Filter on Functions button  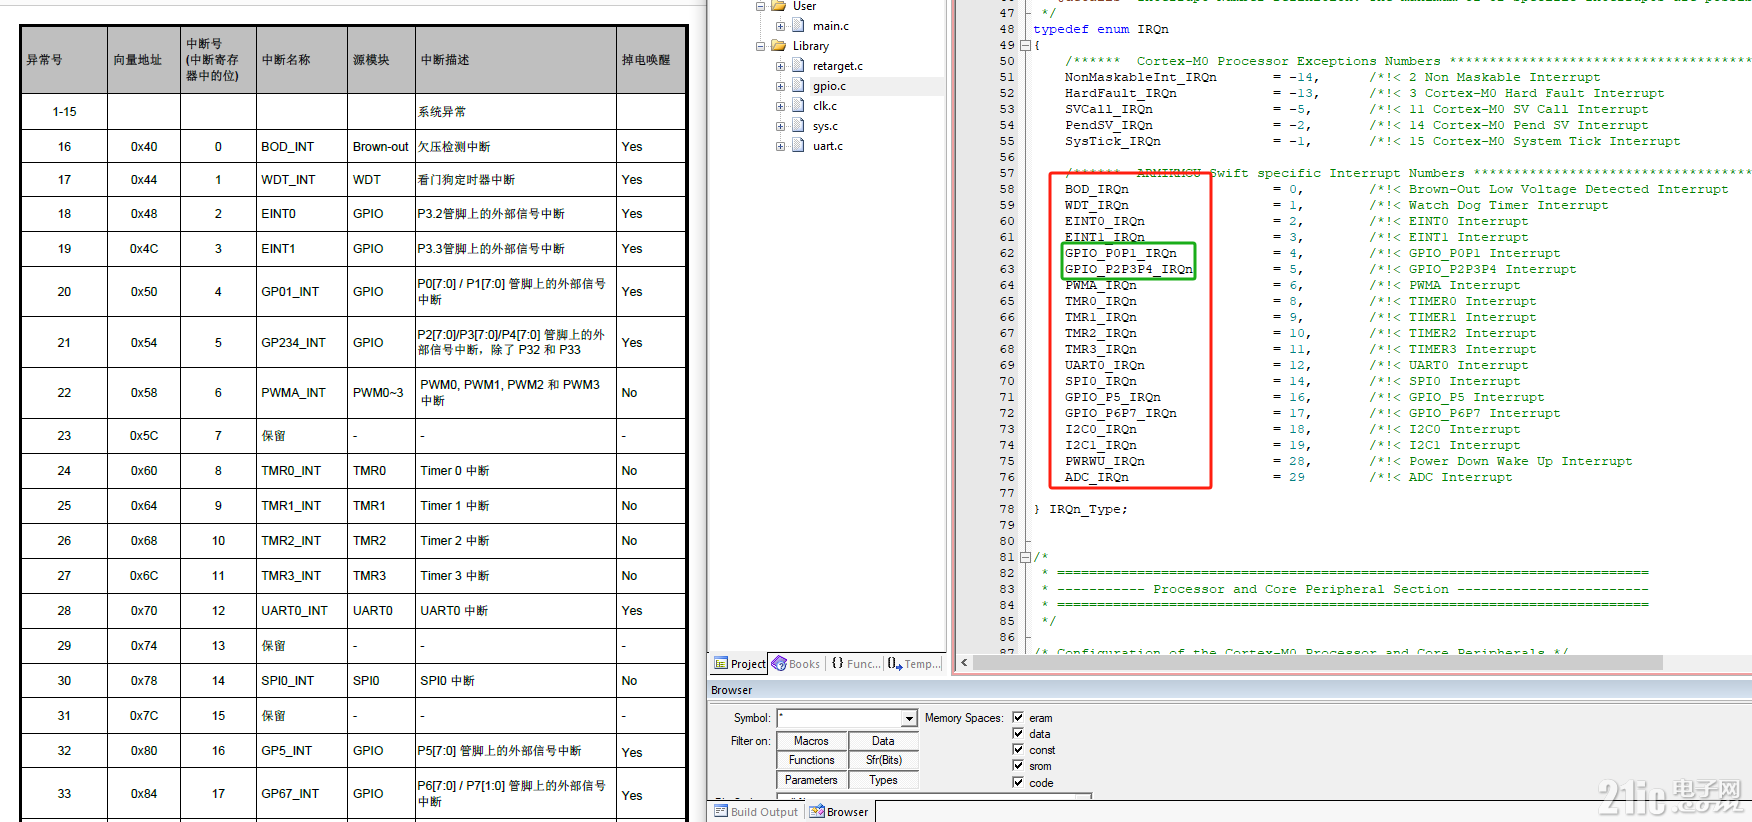click(x=811, y=760)
